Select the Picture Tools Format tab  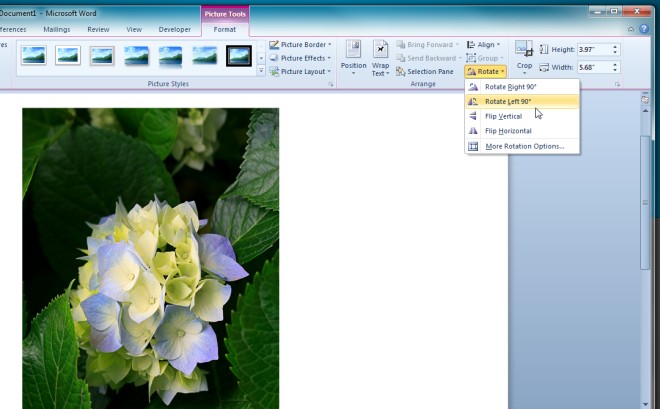pos(225,29)
